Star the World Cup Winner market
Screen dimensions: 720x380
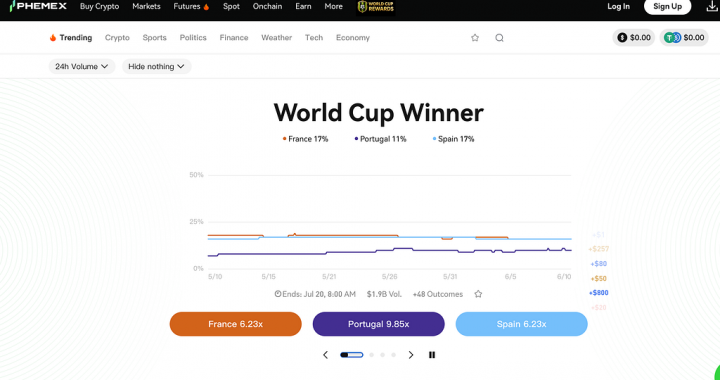(x=478, y=294)
